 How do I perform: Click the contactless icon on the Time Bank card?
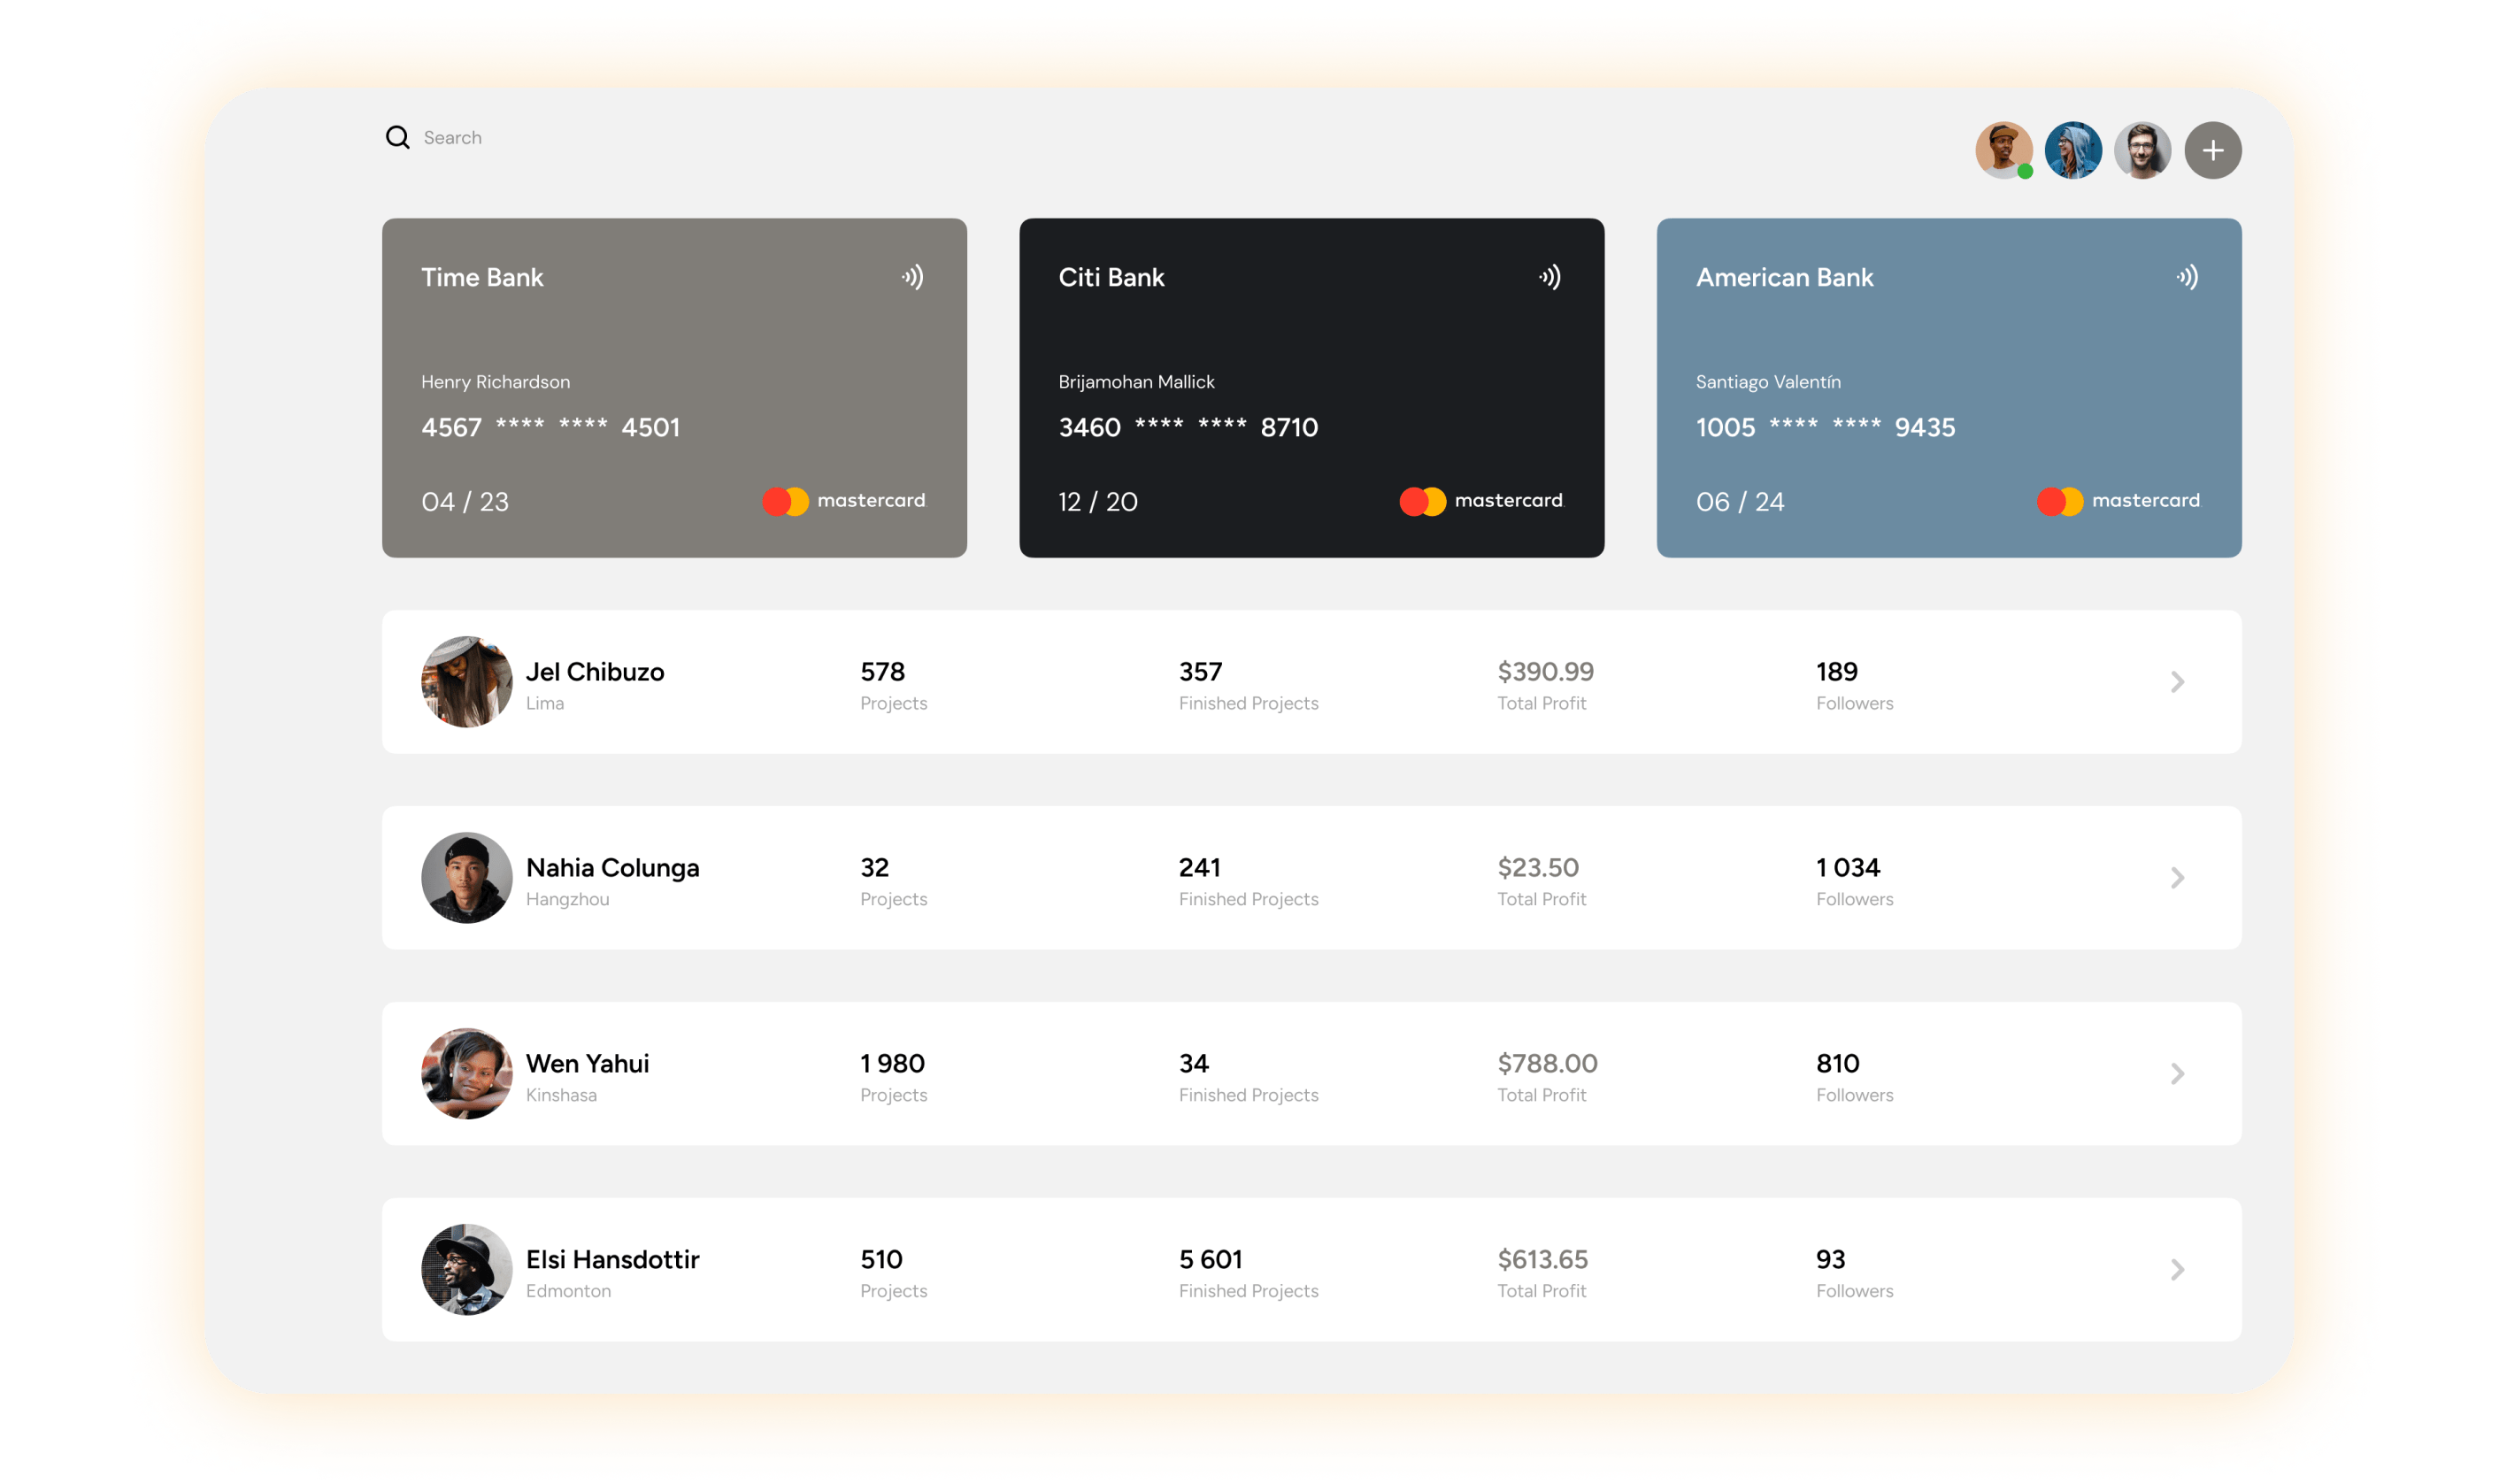(x=912, y=277)
